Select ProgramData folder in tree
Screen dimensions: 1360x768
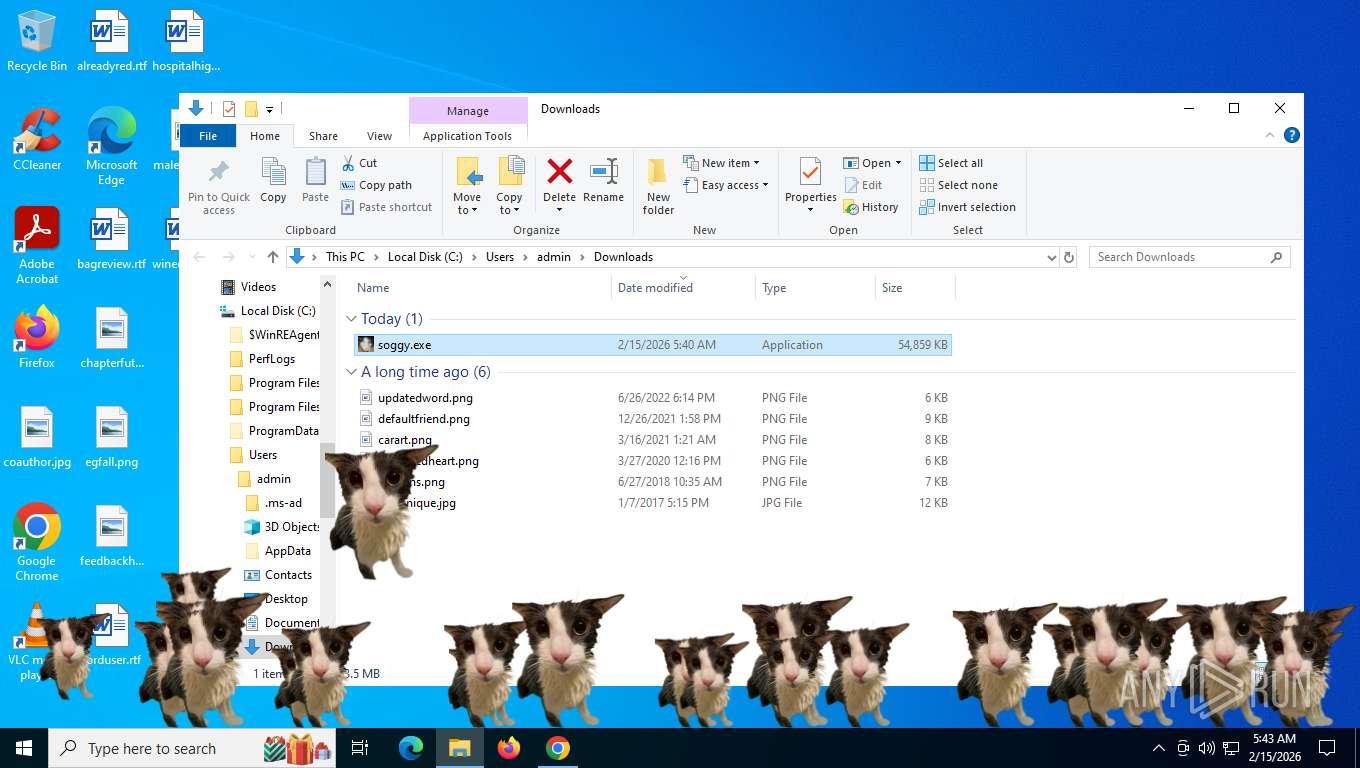tap(283, 431)
